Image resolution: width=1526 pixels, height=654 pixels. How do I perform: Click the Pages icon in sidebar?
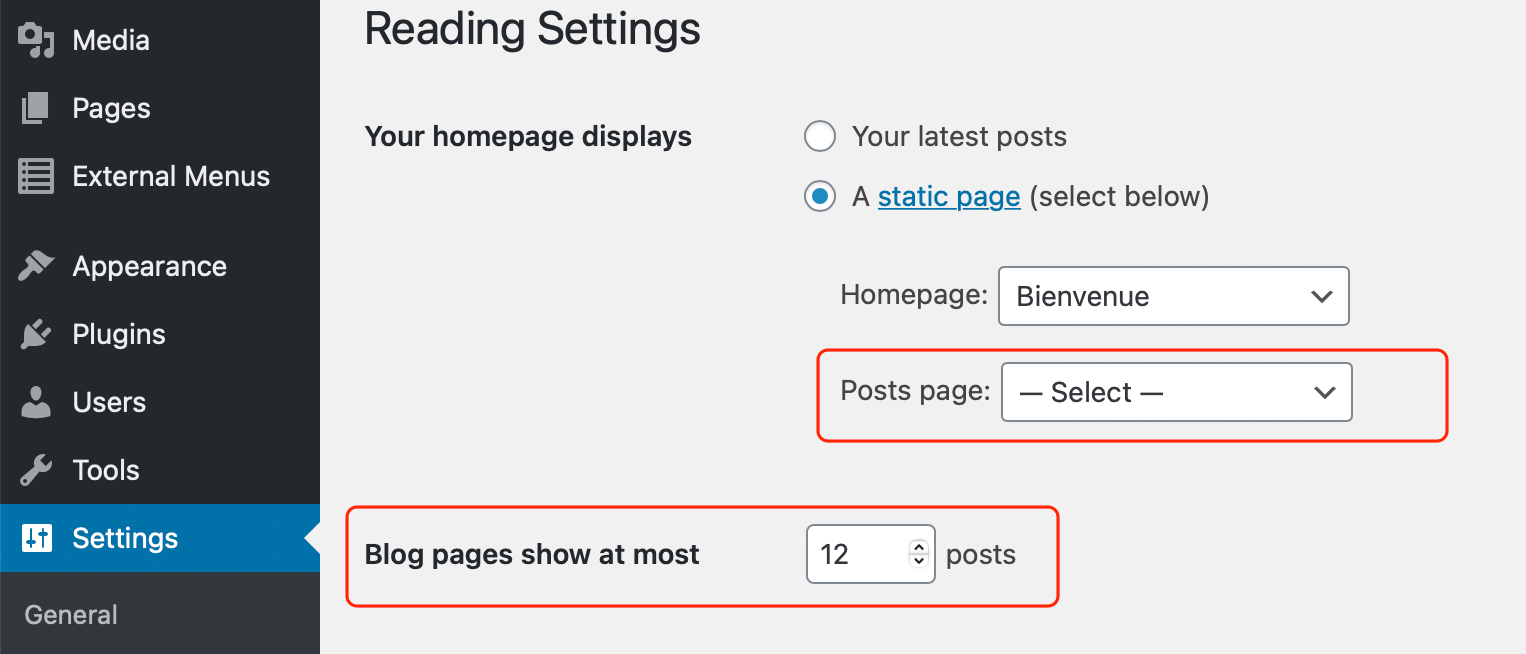coord(36,108)
